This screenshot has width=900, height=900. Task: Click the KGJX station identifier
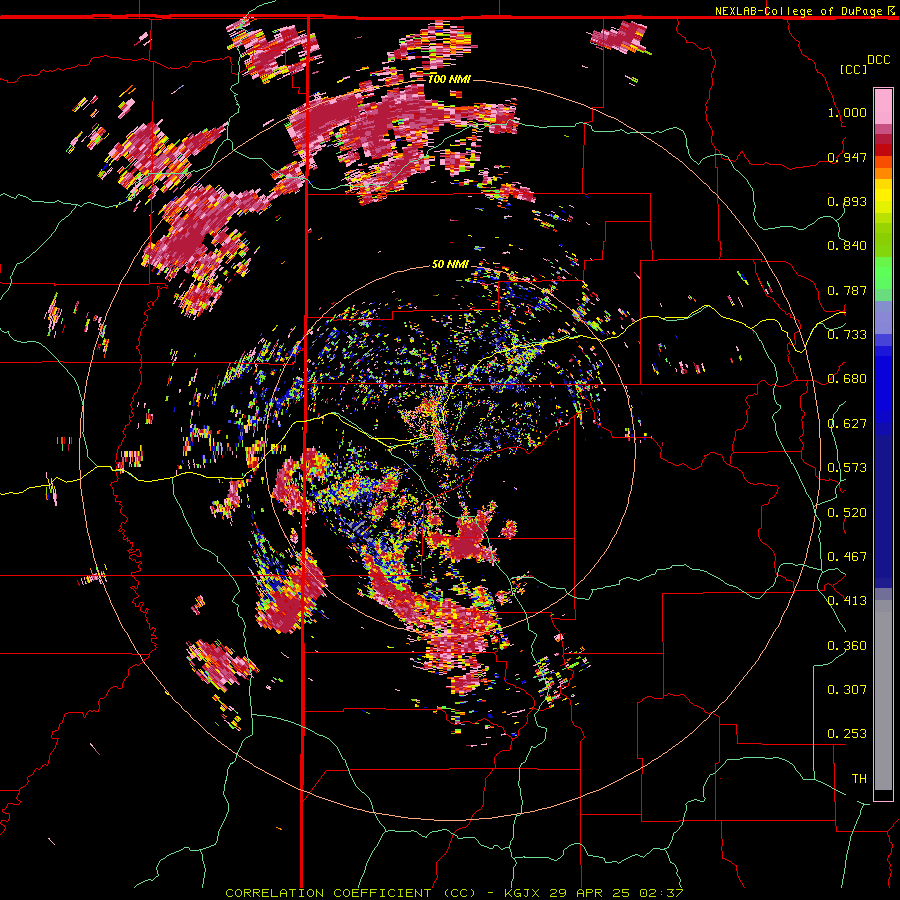[523, 893]
